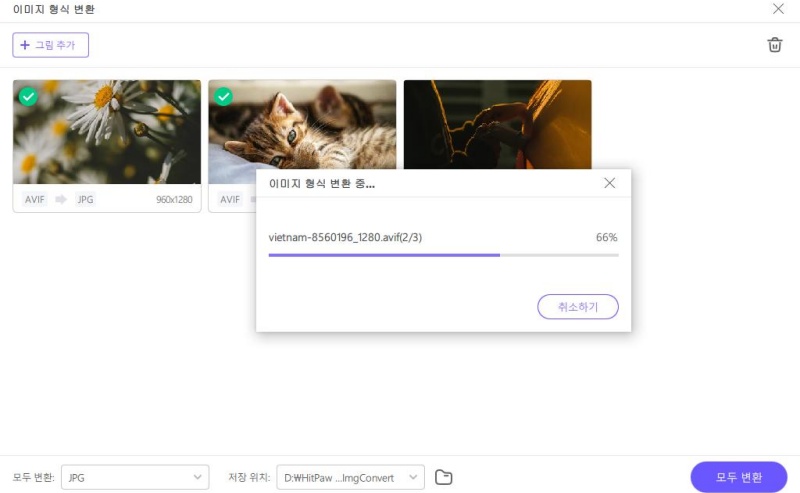800x493 pixels.
Task: Click the trash bin delete-all icon
Action: pyautogui.click(x=774, y=45)
